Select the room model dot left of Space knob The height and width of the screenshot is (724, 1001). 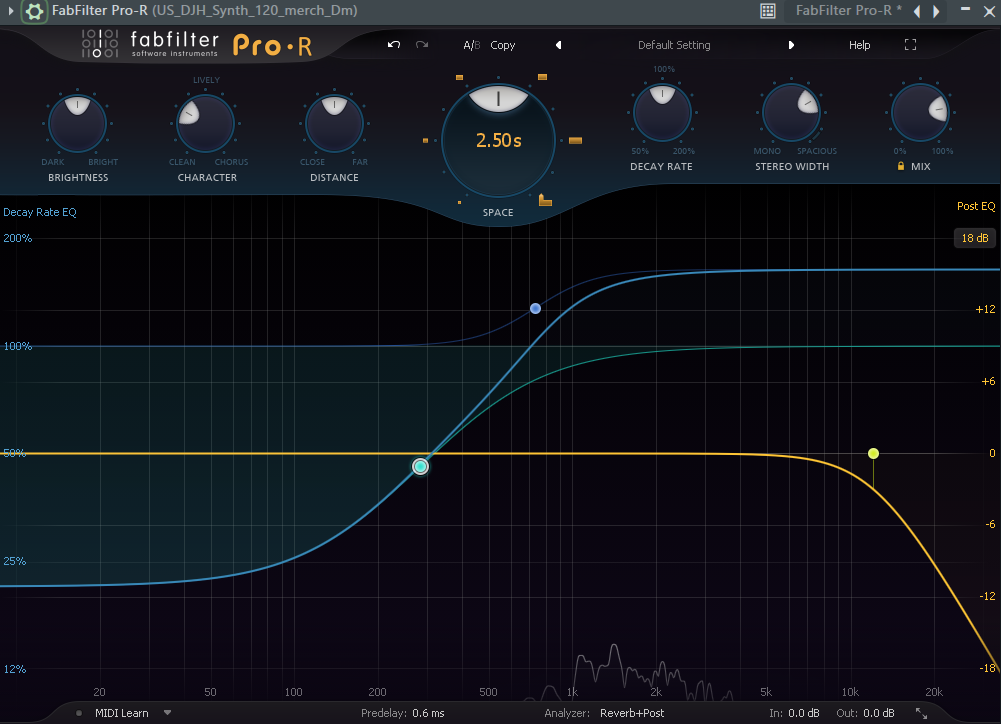click(x=425, y=140)
